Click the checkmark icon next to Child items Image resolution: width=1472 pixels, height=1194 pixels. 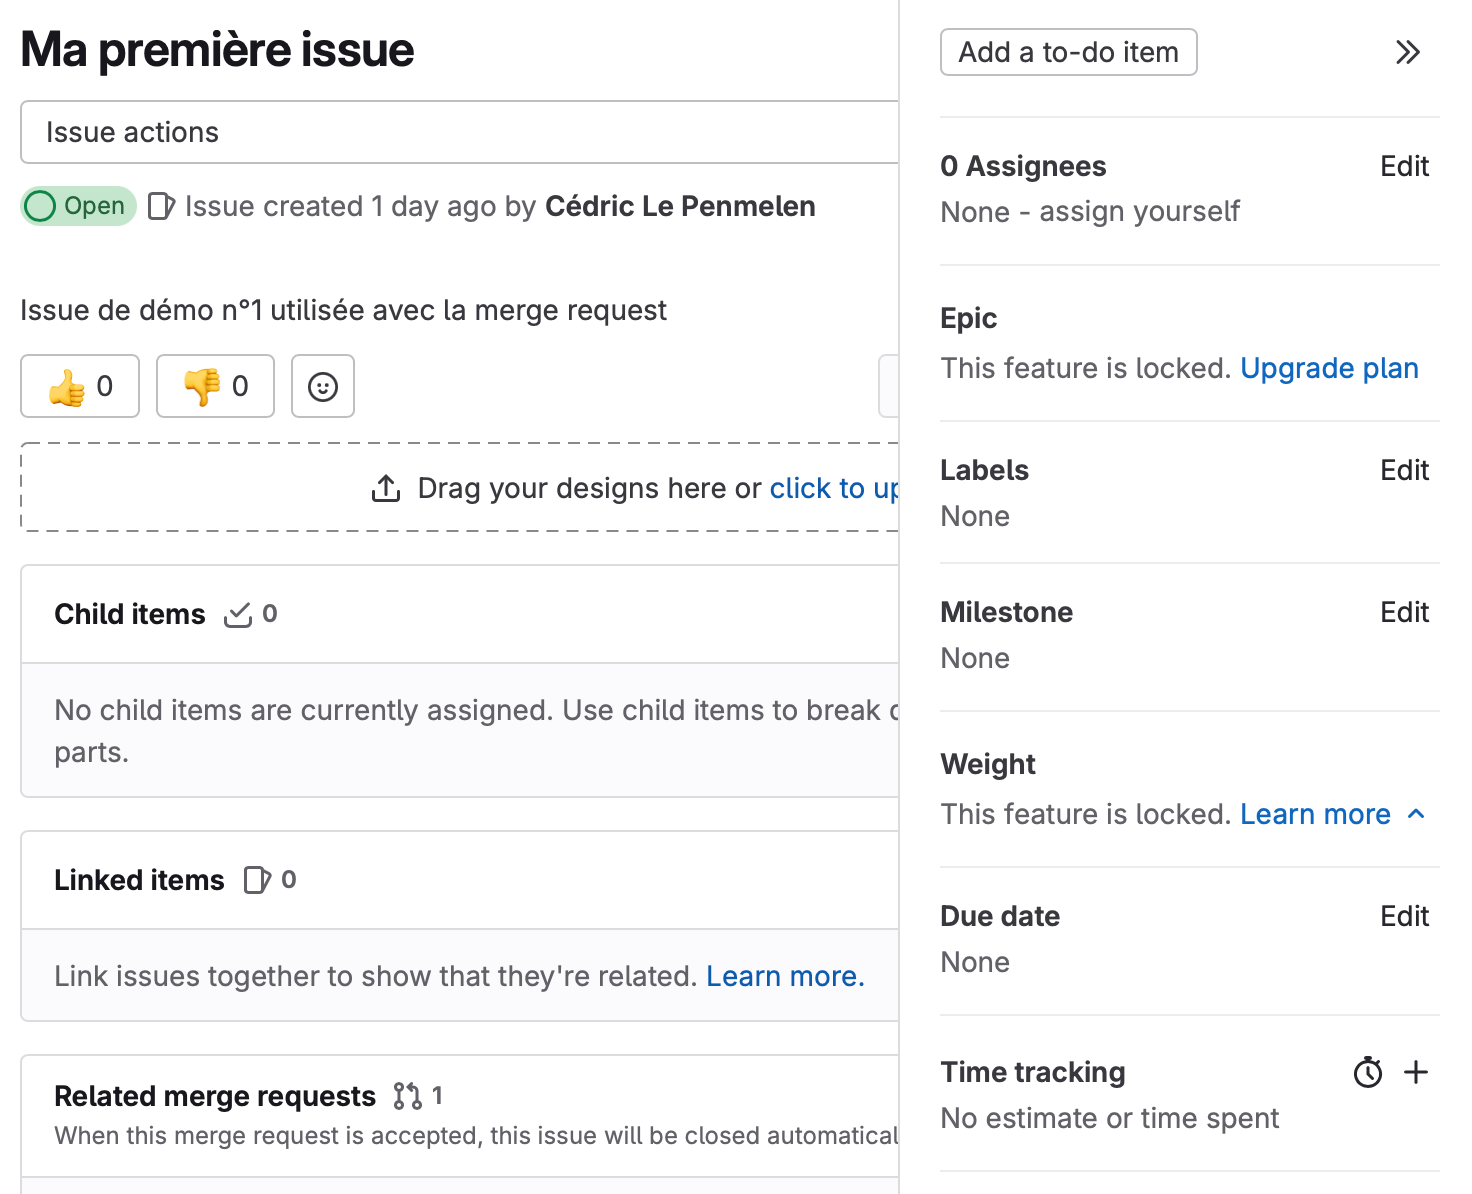coord(238,614)
